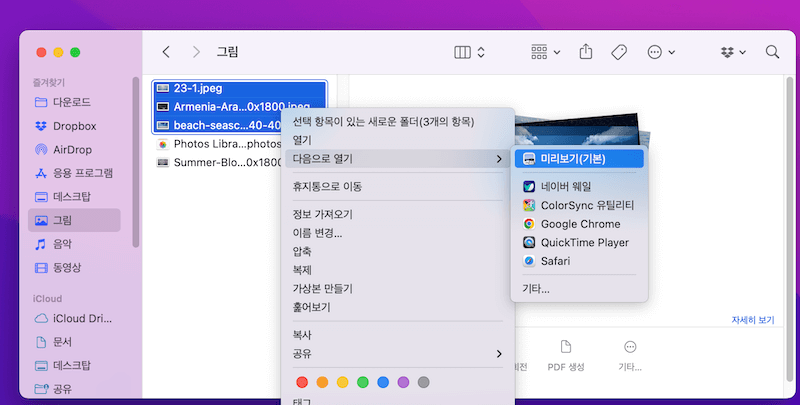This screenshot has height=405, width=800.
Task: Choose 열기 in the context menu
Action: [397, 140]
